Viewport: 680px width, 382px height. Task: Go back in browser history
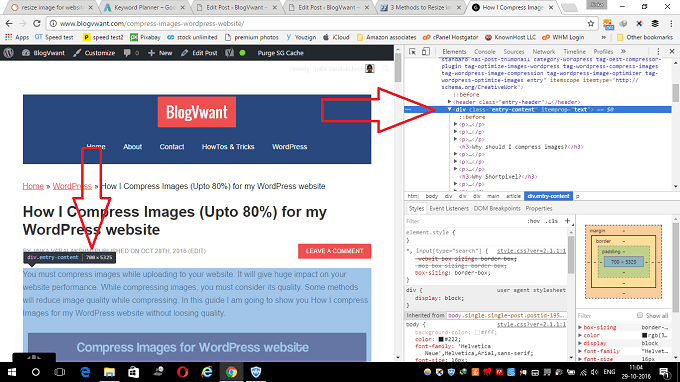coord(9,23)
